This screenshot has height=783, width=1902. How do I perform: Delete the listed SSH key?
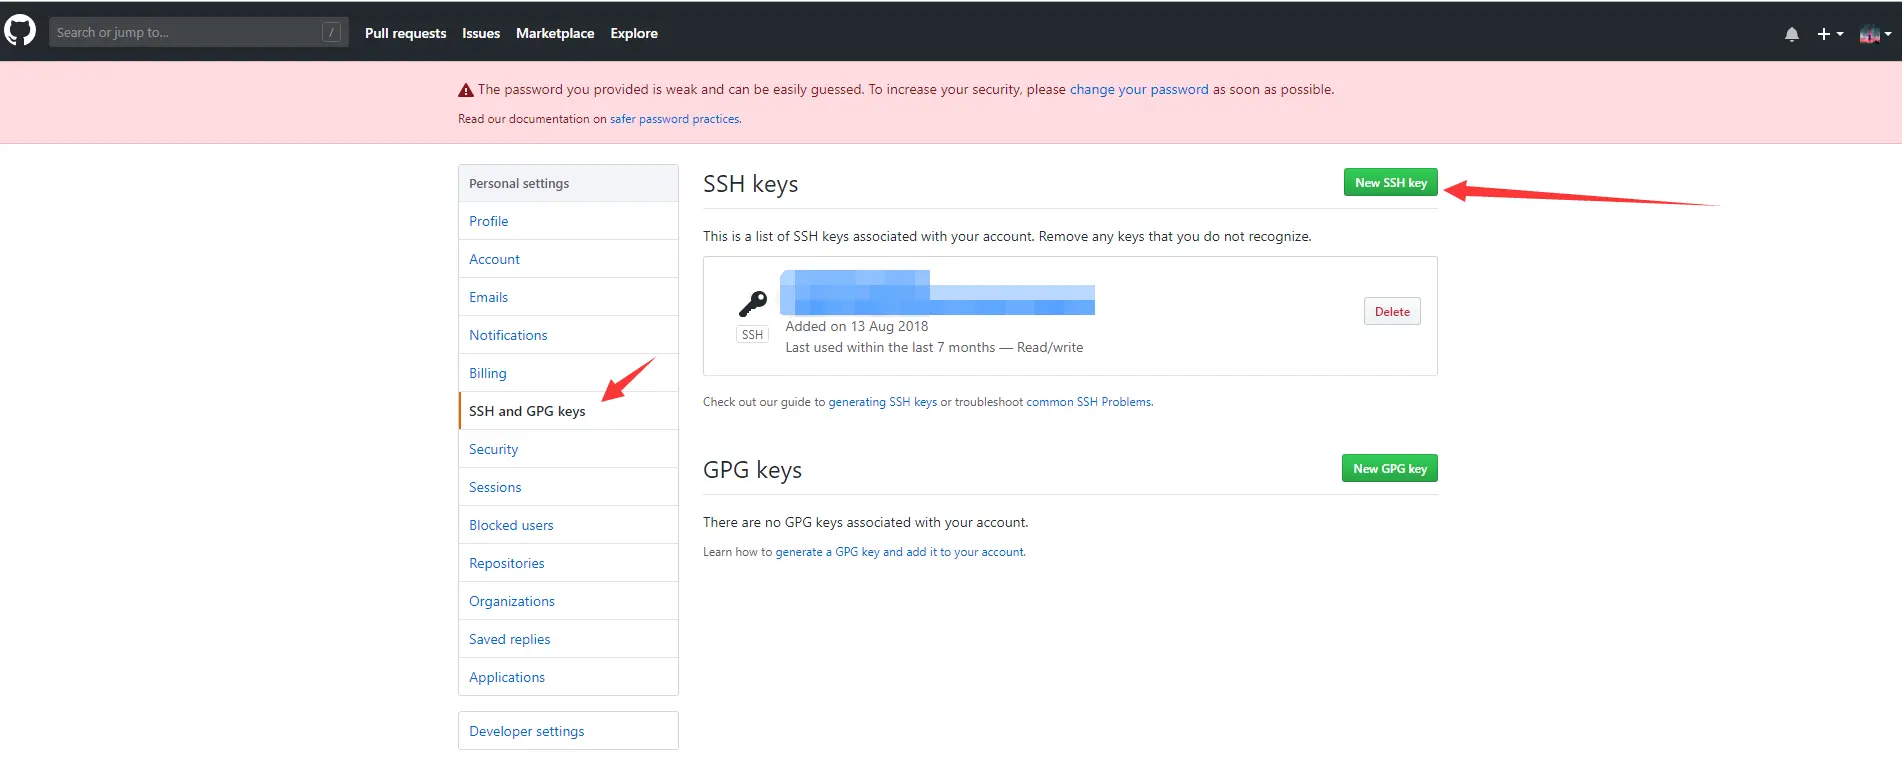(1391, 312)
